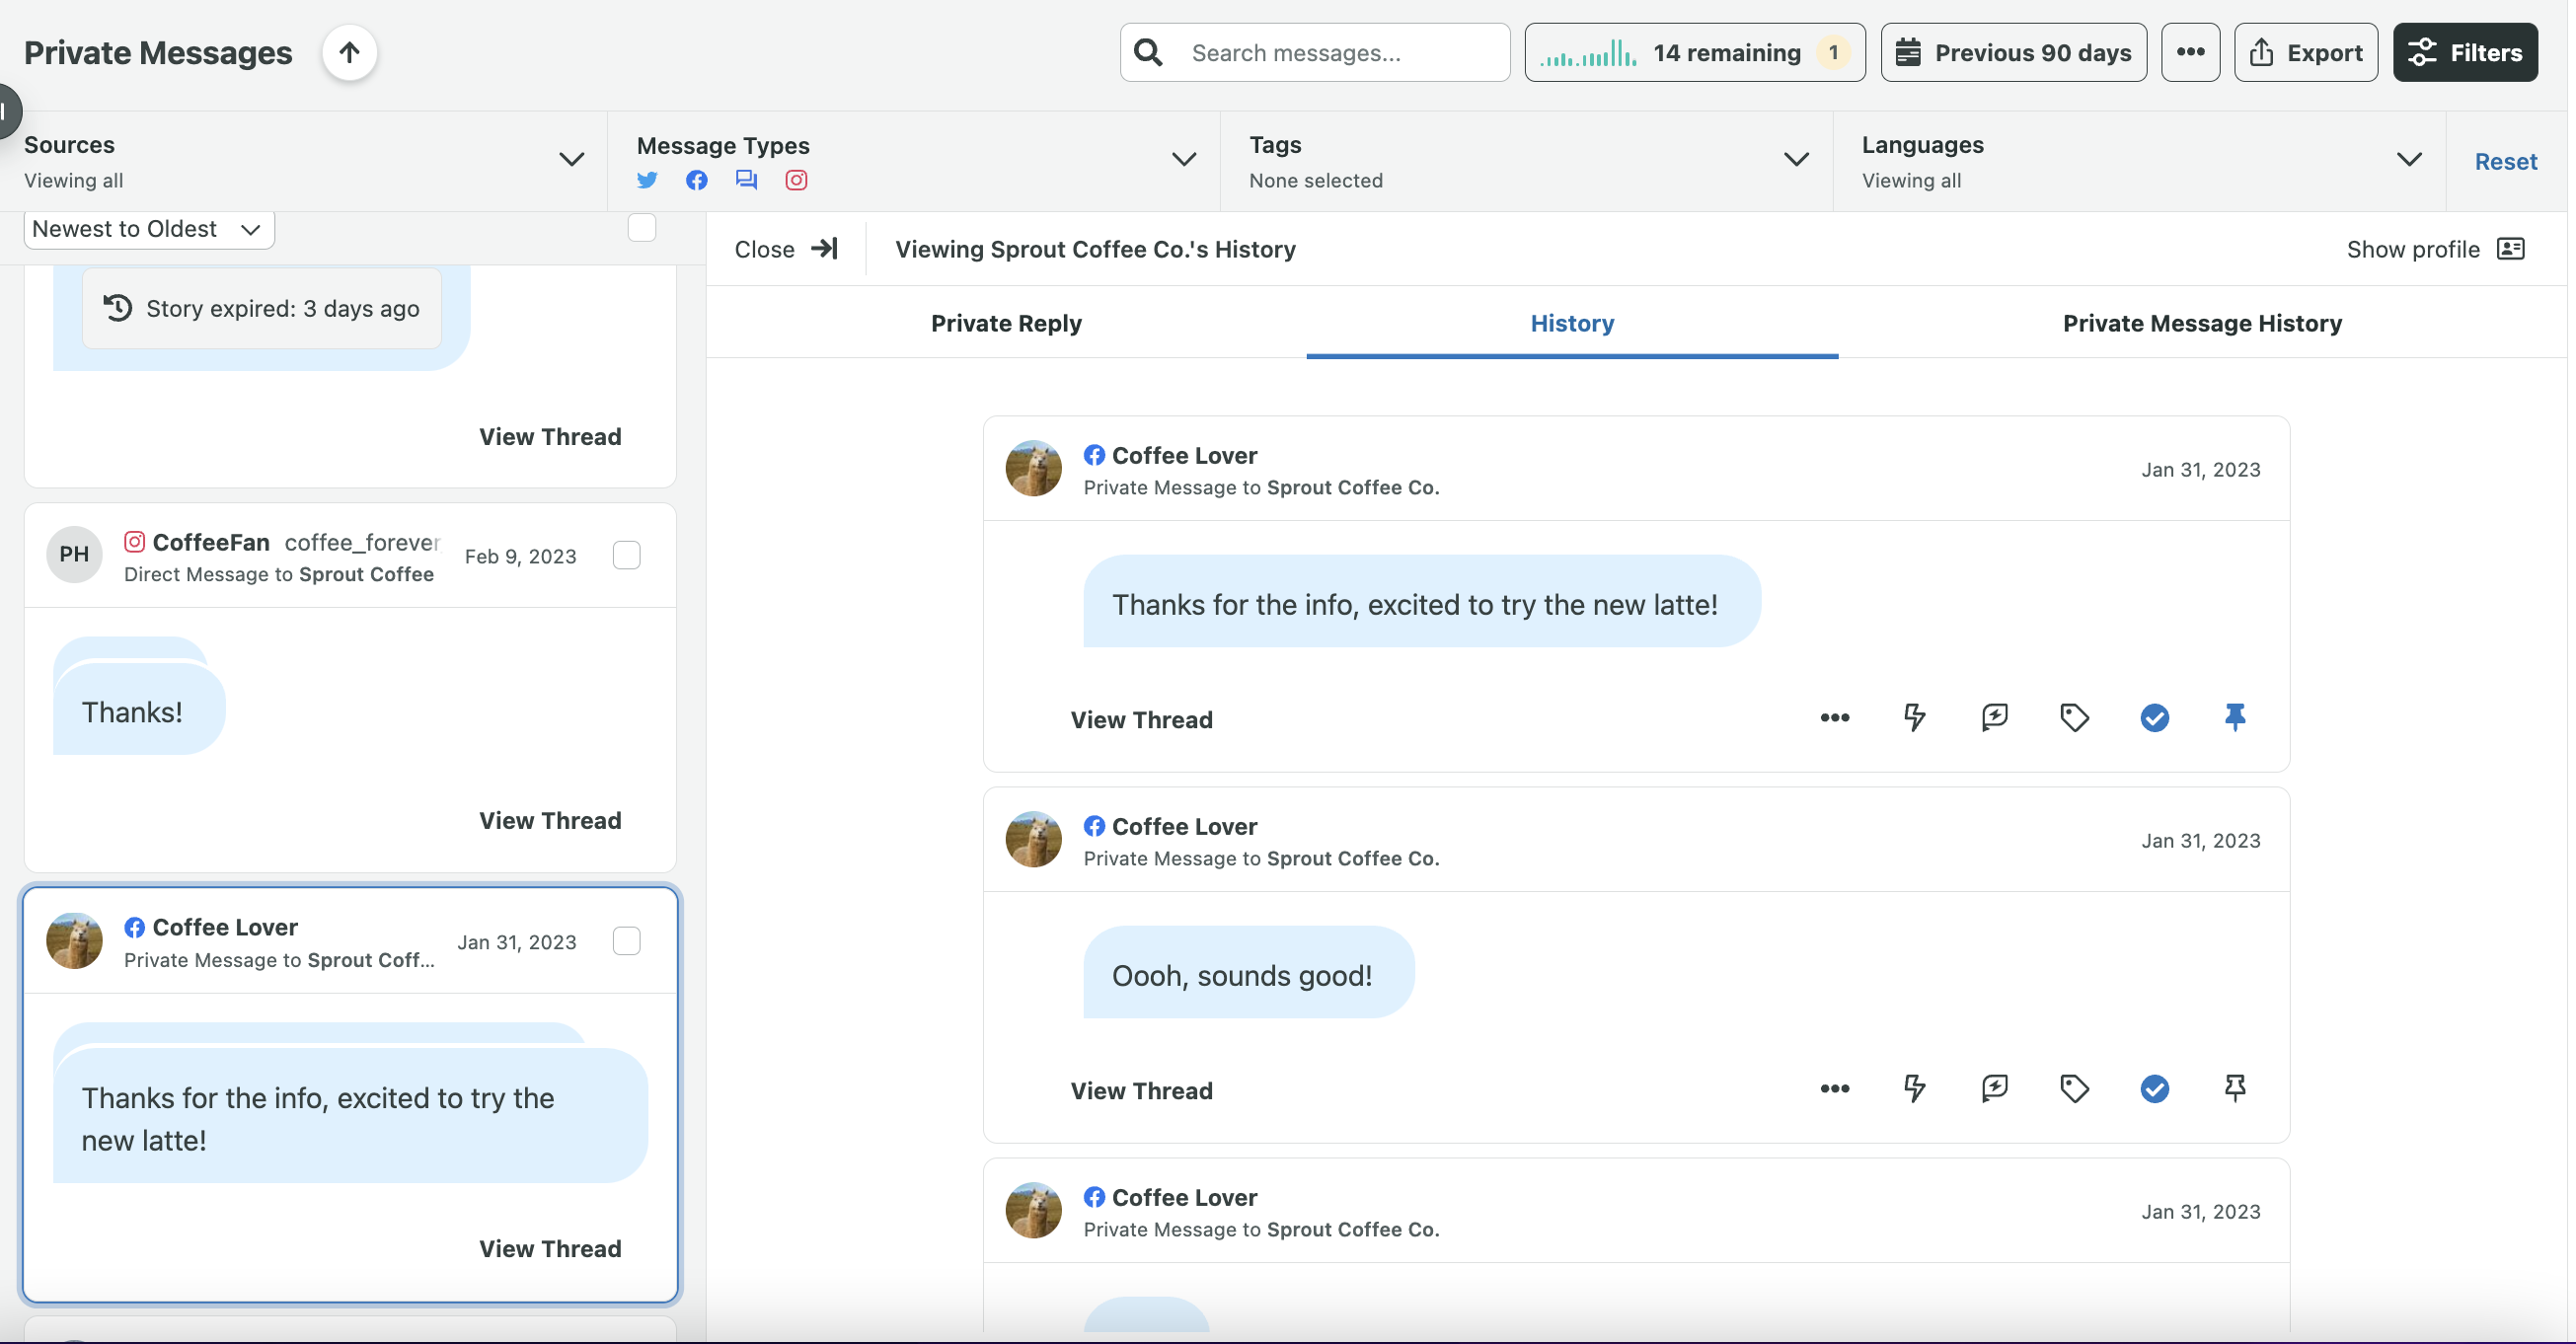This screenshot has height=1344, width=2576.
Task: Click lightning automation icon on latte message
Action: click(1914, 717)
